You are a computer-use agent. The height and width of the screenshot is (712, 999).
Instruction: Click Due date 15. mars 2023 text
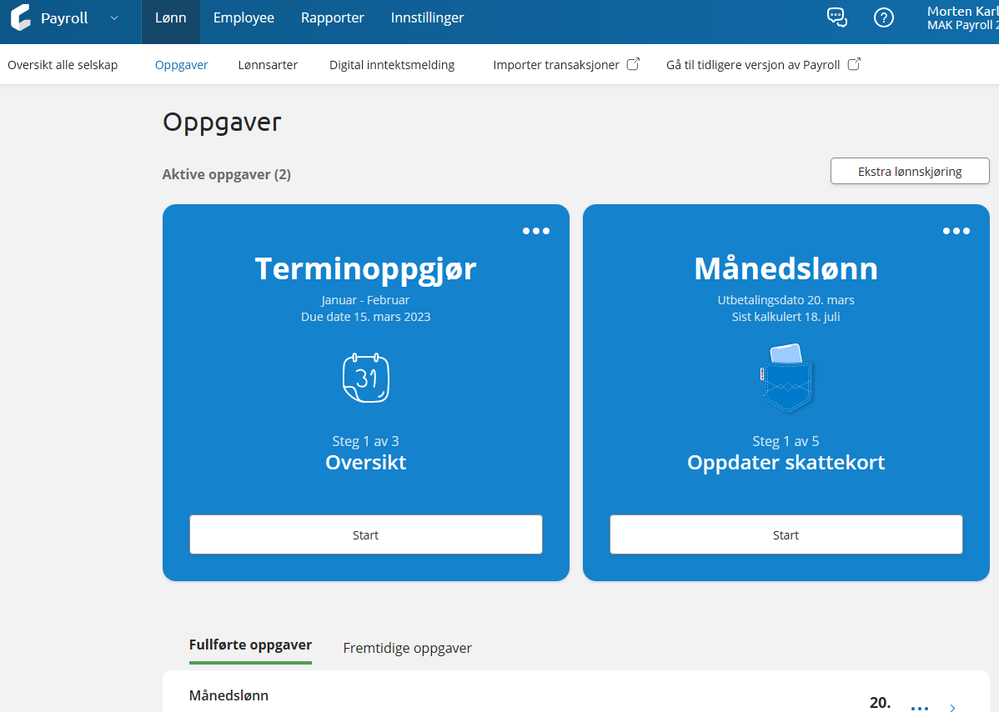(366, 317)
